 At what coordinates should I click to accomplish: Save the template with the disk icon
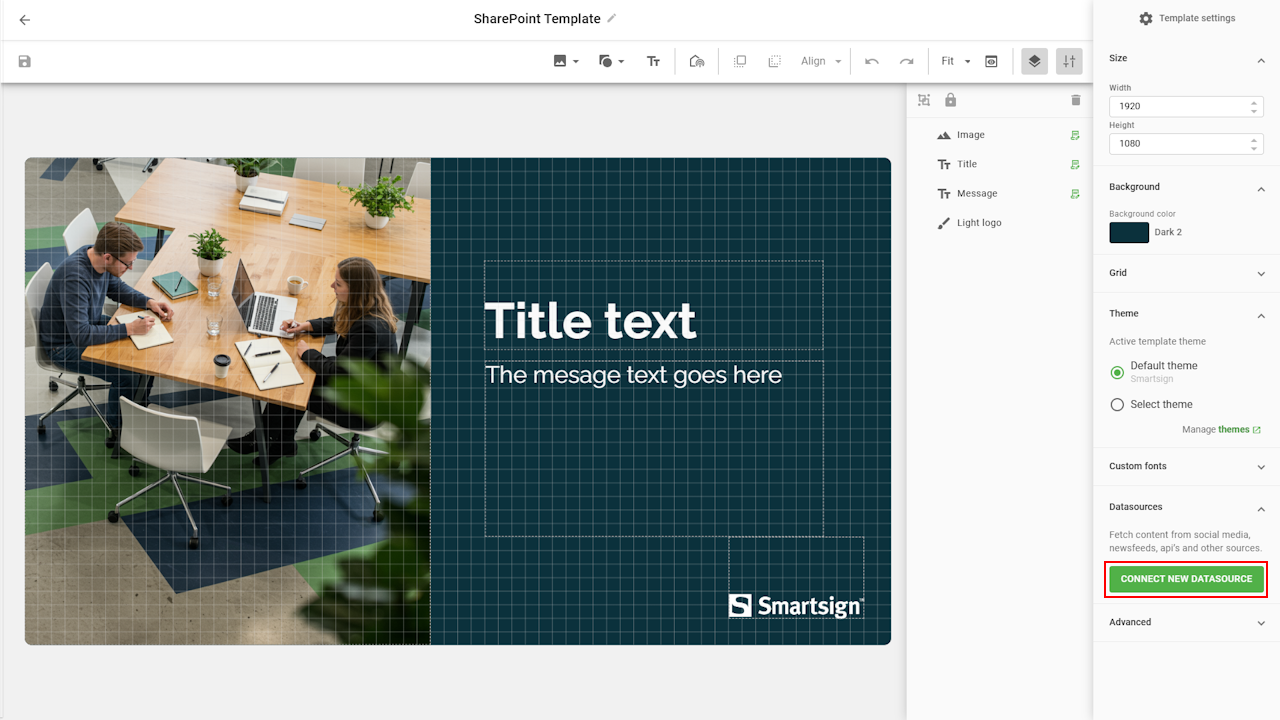pos(25,61)
